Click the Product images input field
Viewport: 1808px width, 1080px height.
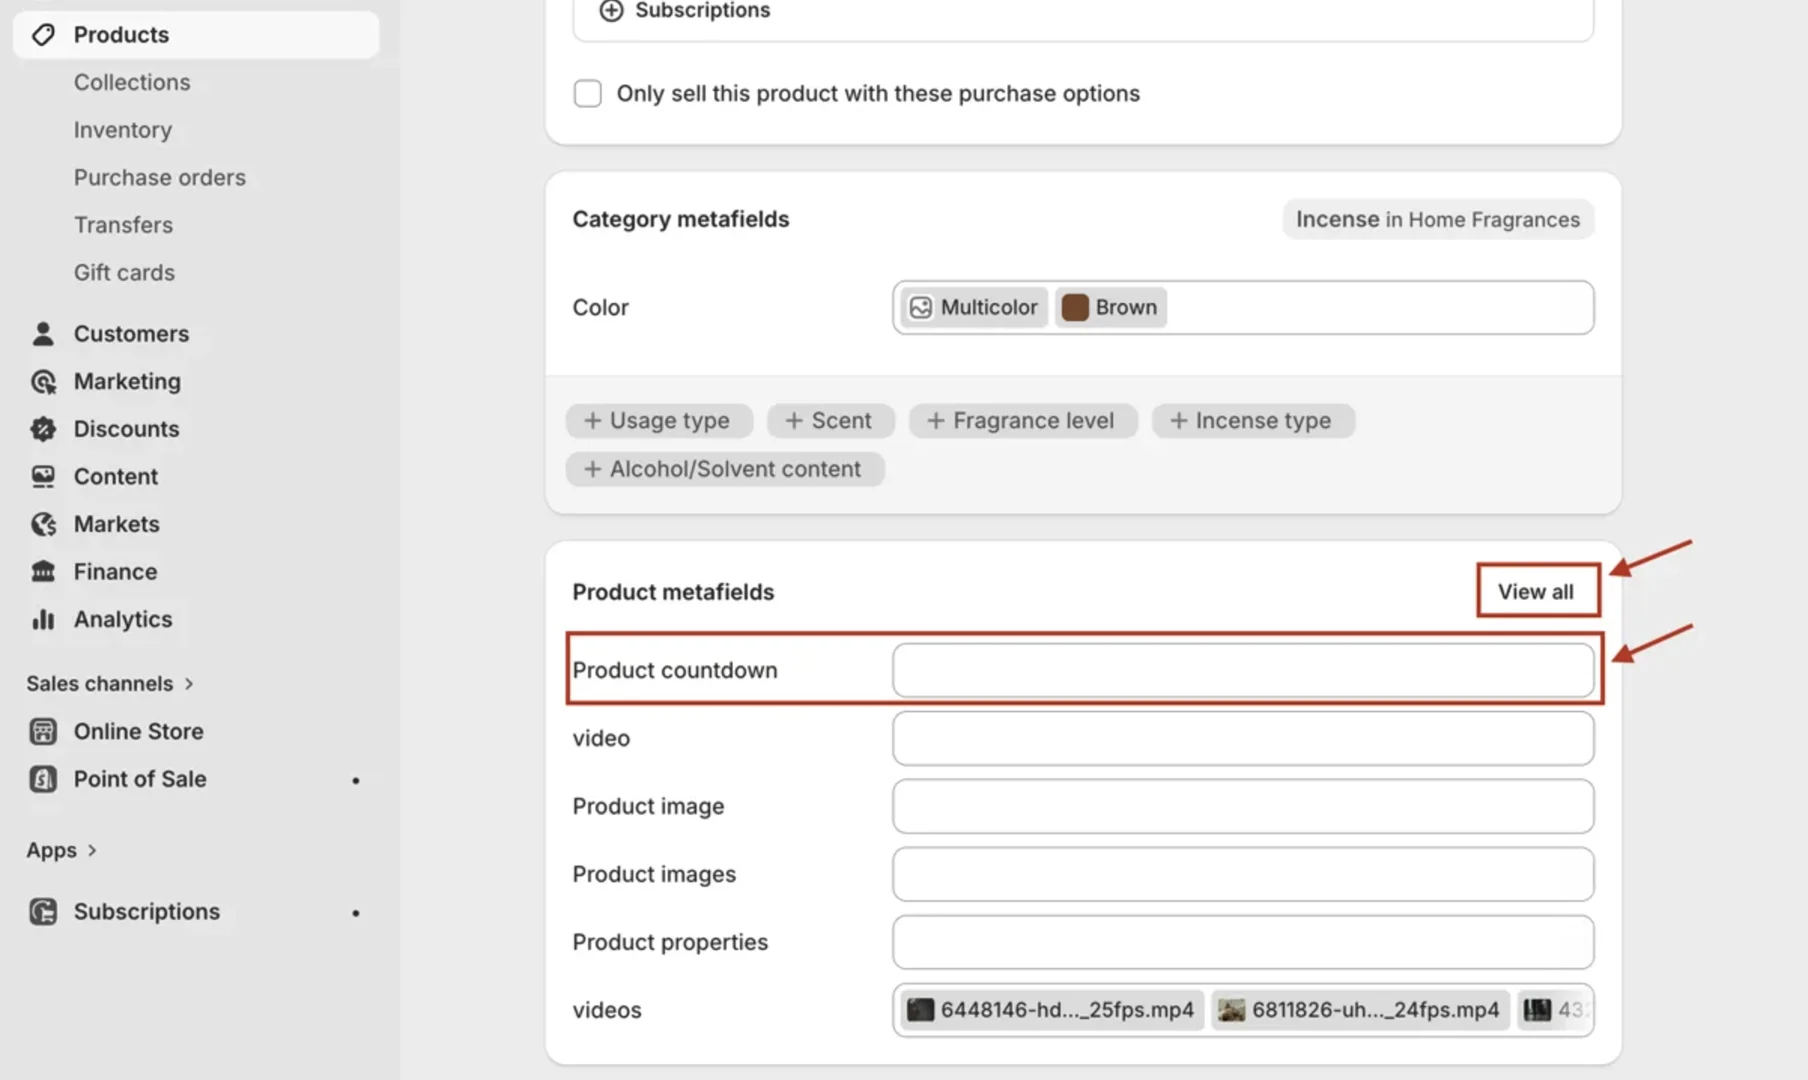coord(1243,875)
